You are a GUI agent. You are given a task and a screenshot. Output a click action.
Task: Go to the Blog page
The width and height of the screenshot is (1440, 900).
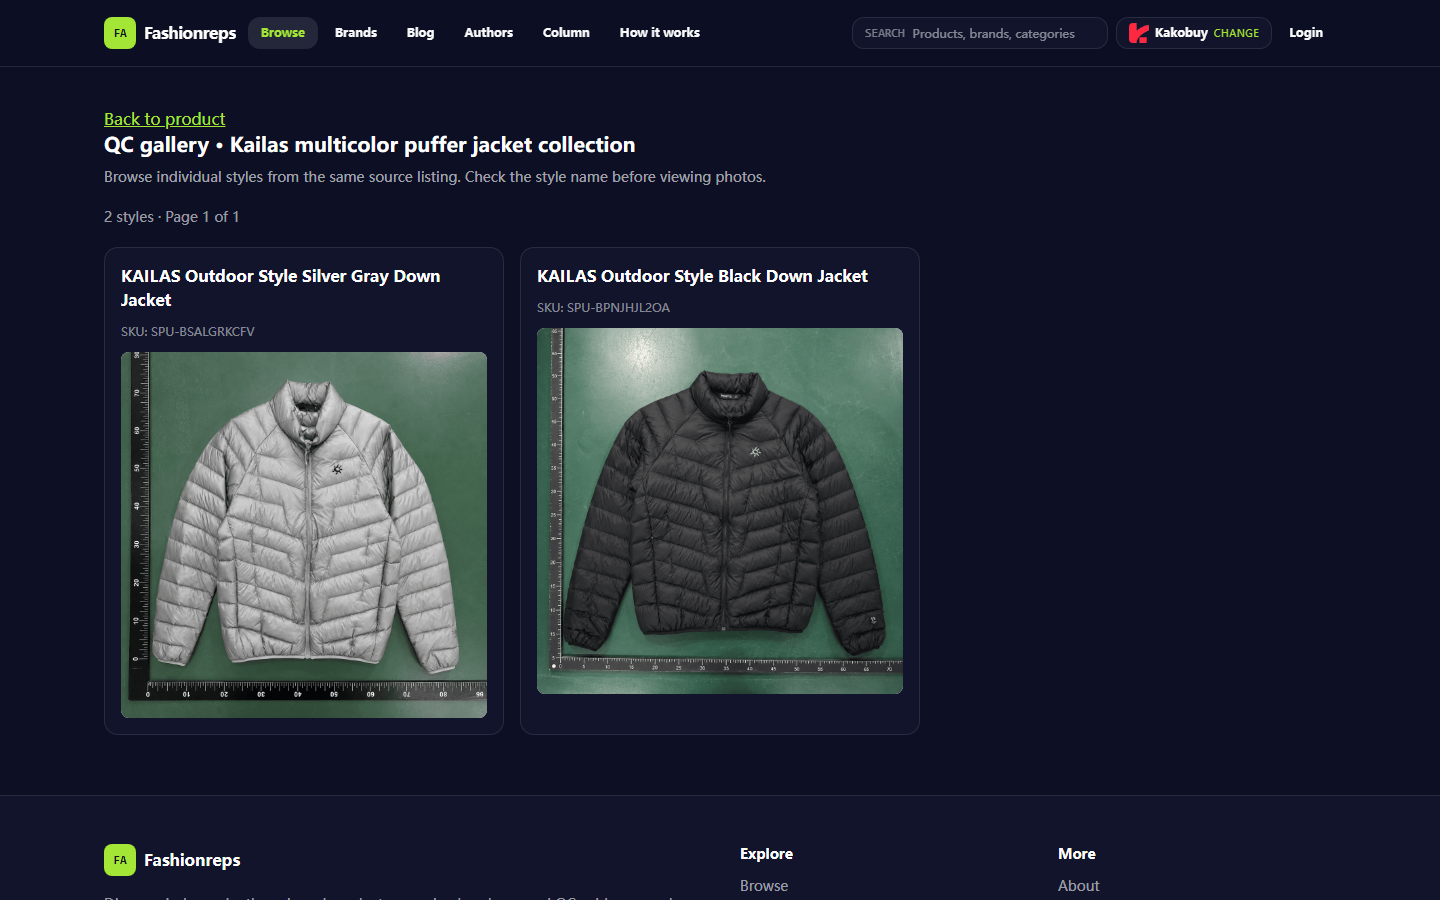420,33
